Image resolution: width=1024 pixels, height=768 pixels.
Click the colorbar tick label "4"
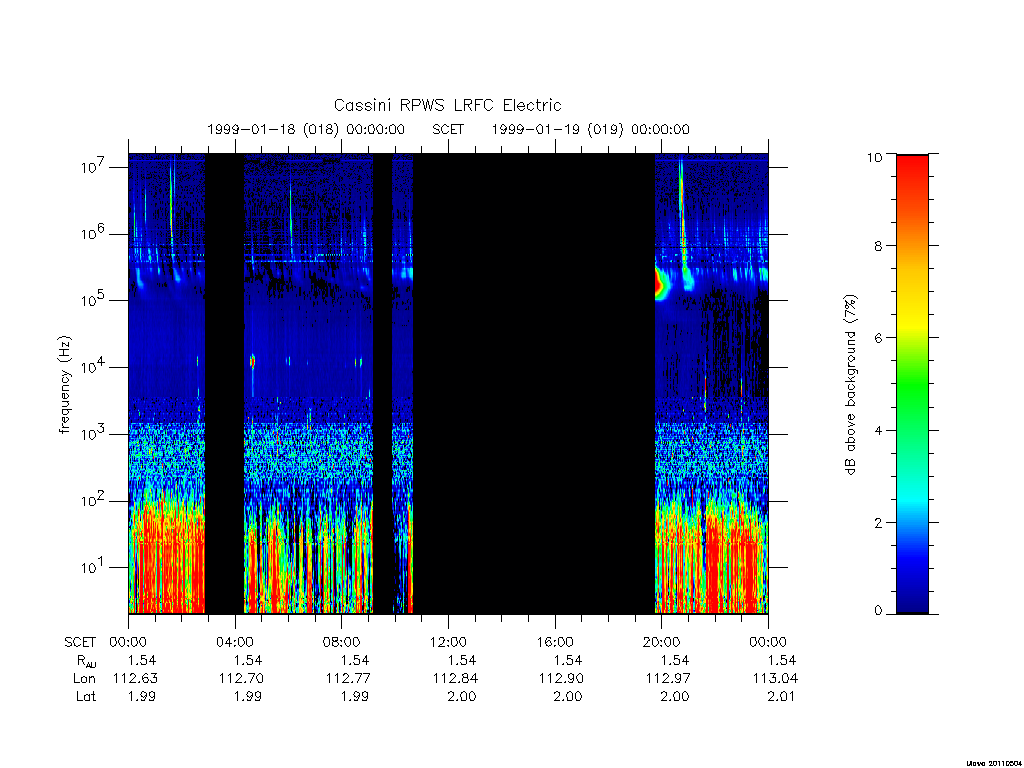(x=878, y=430)
